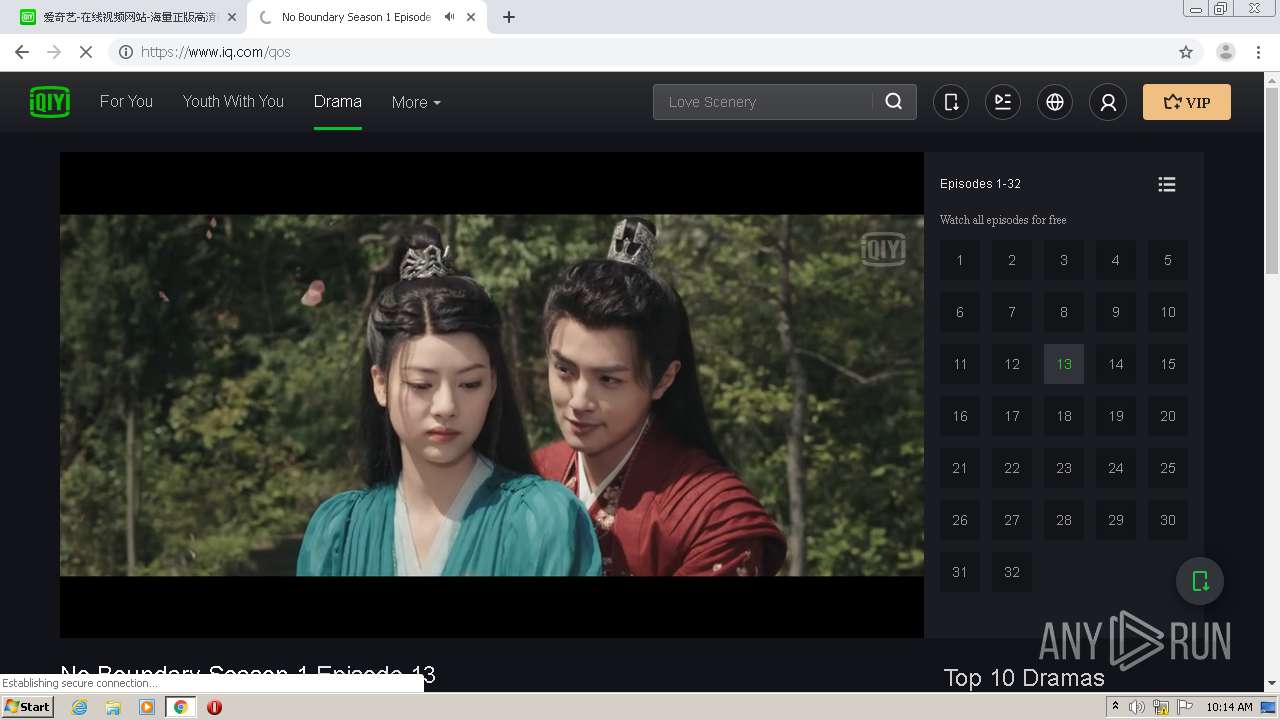Go back with browser back arrow
This screenshot has height=720, width=1280.
tap(22, 52)
